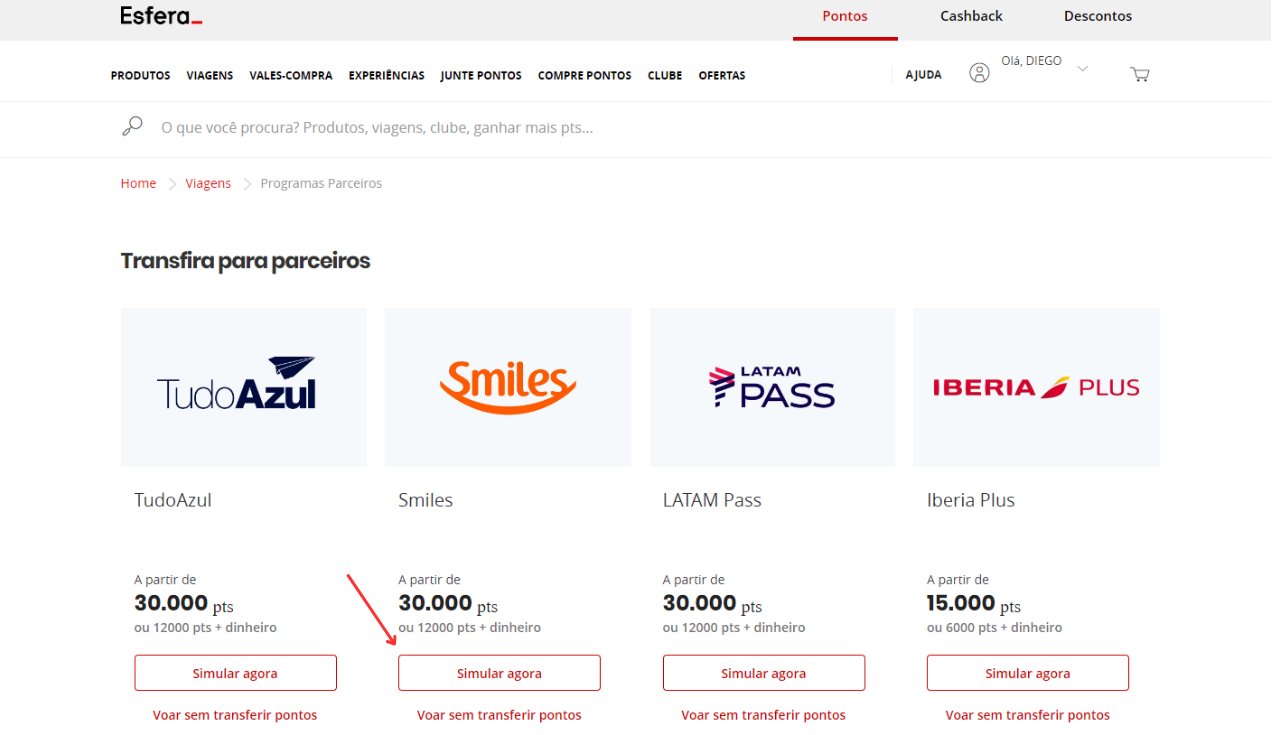Go to Home breadcrumb link
Screen dimensions: 1272x735
point(138,183)
